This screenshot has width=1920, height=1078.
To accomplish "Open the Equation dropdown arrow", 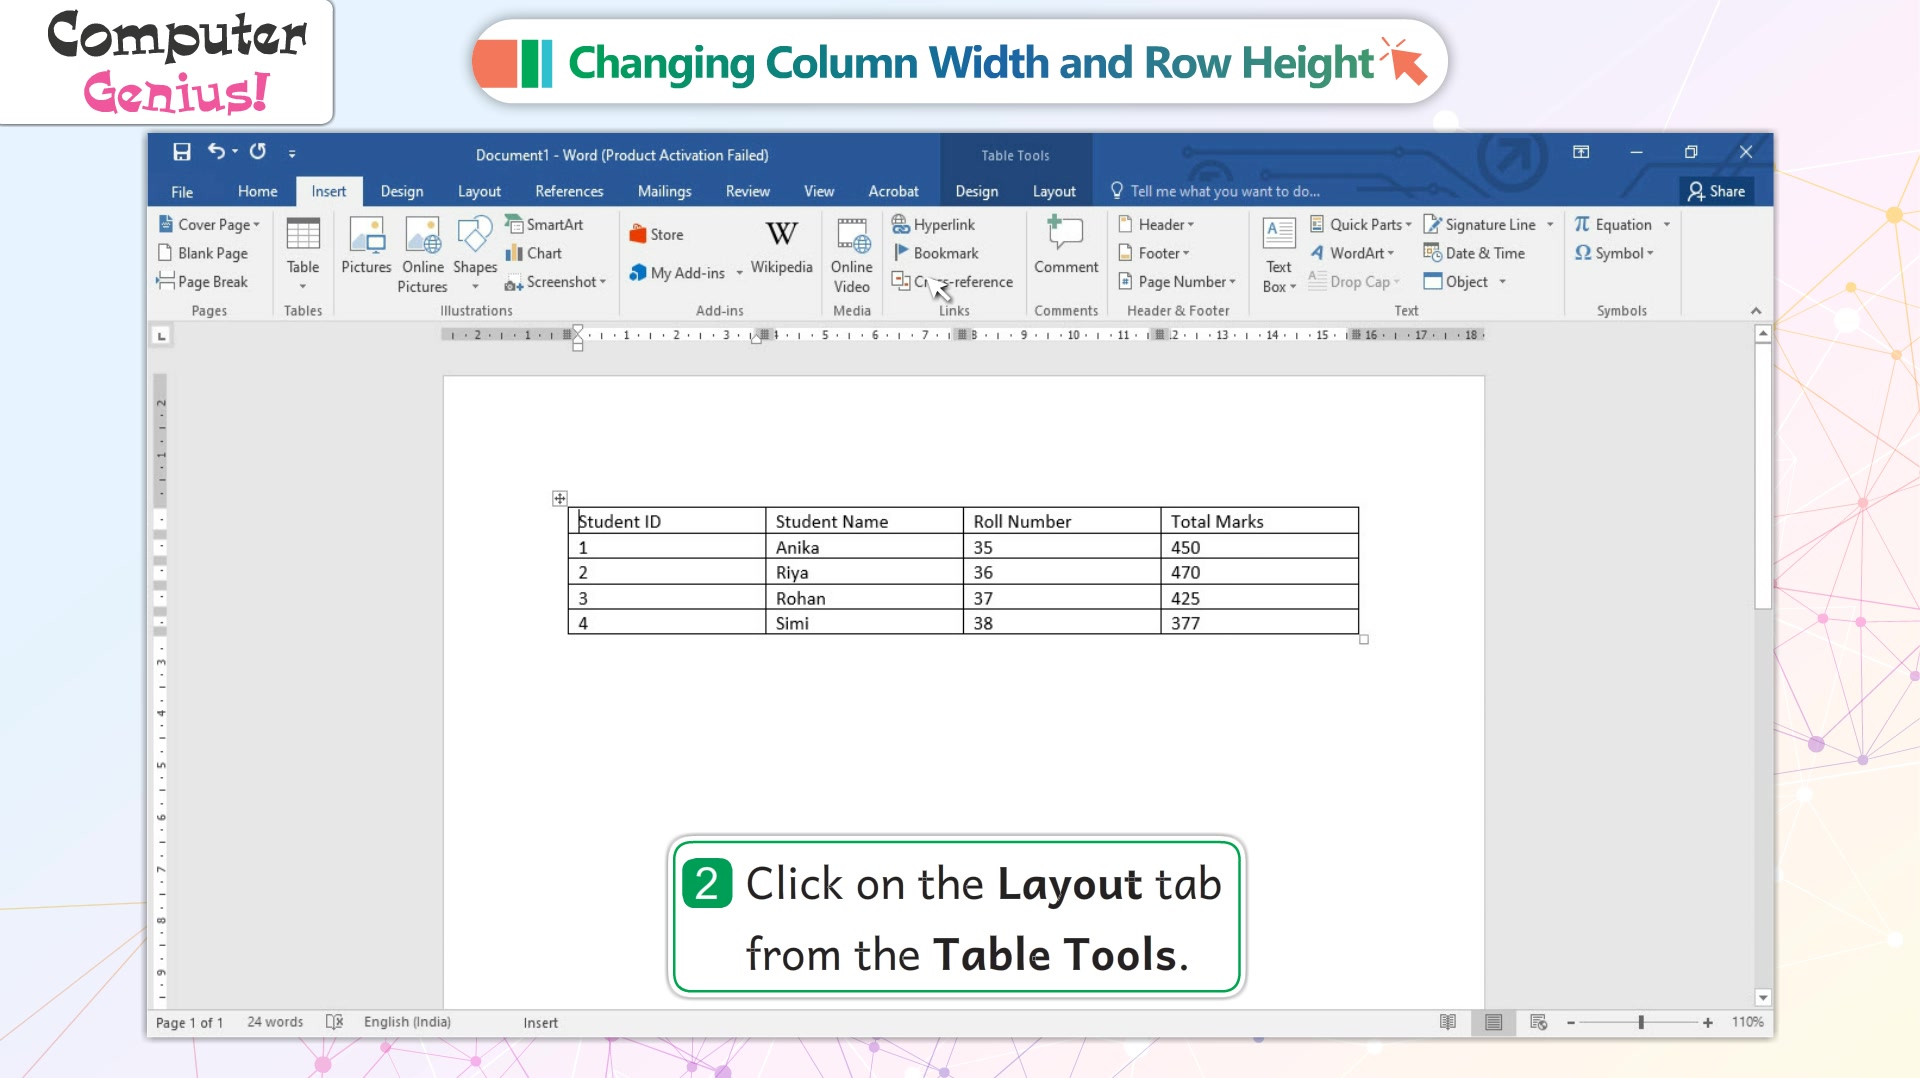I will (1667, 225).
